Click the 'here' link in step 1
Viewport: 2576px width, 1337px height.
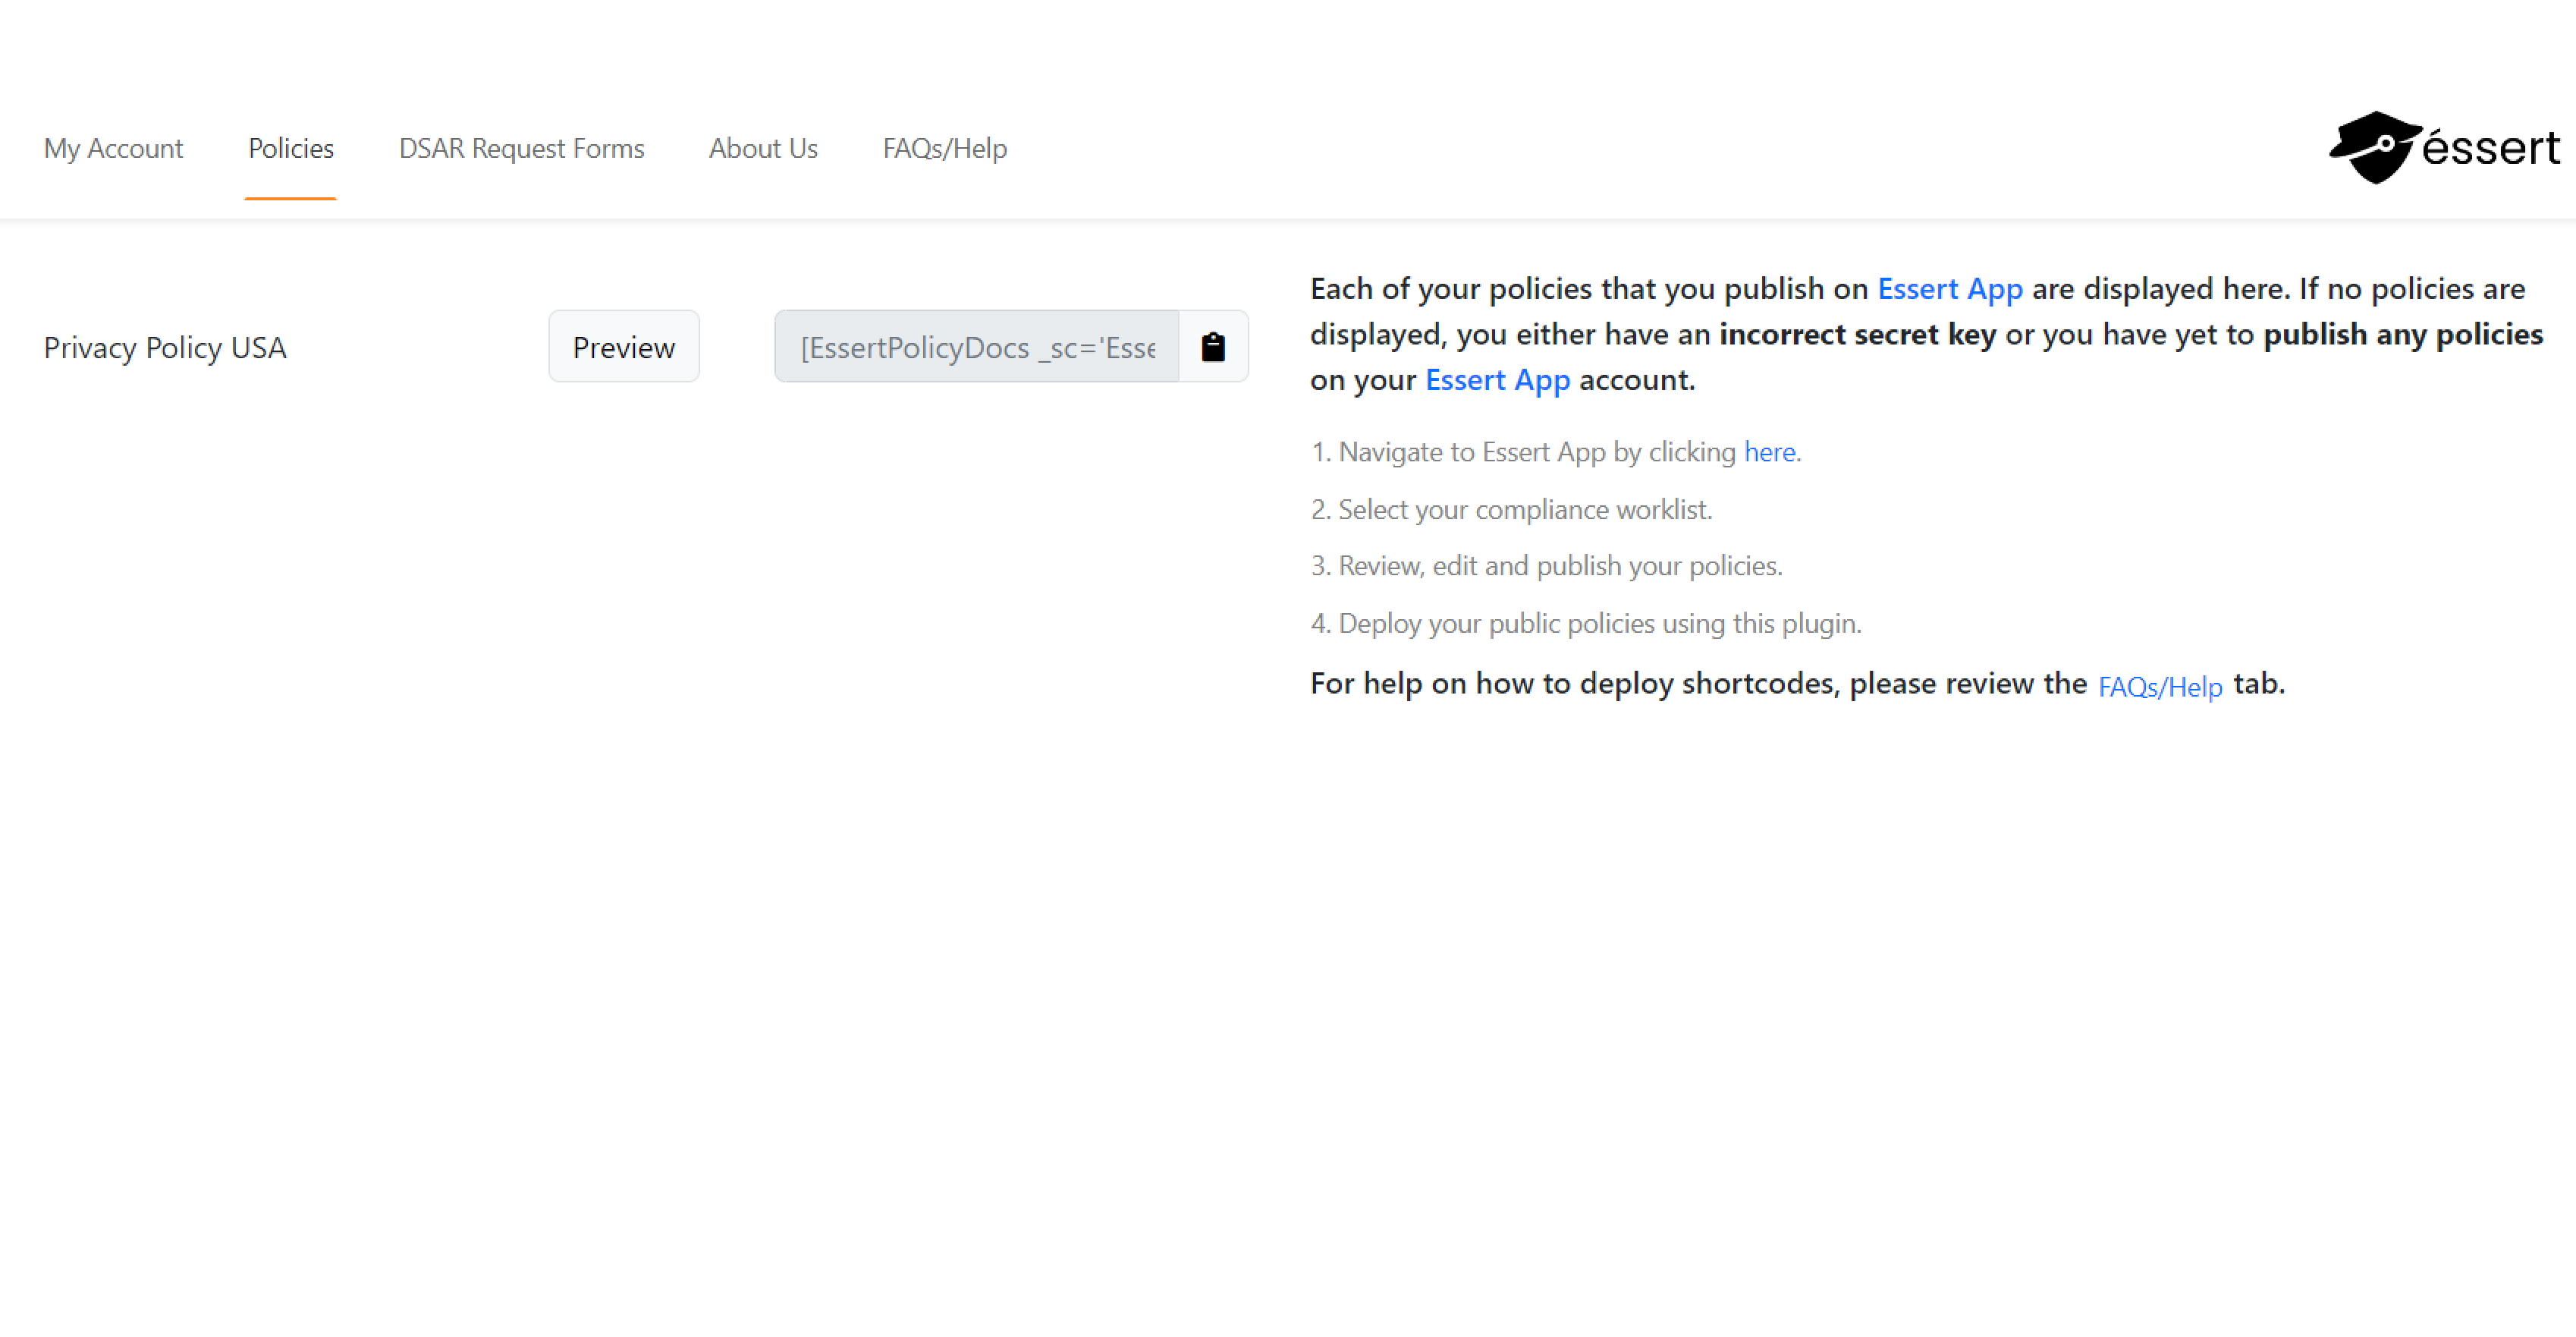click(x=1770, y=452)
